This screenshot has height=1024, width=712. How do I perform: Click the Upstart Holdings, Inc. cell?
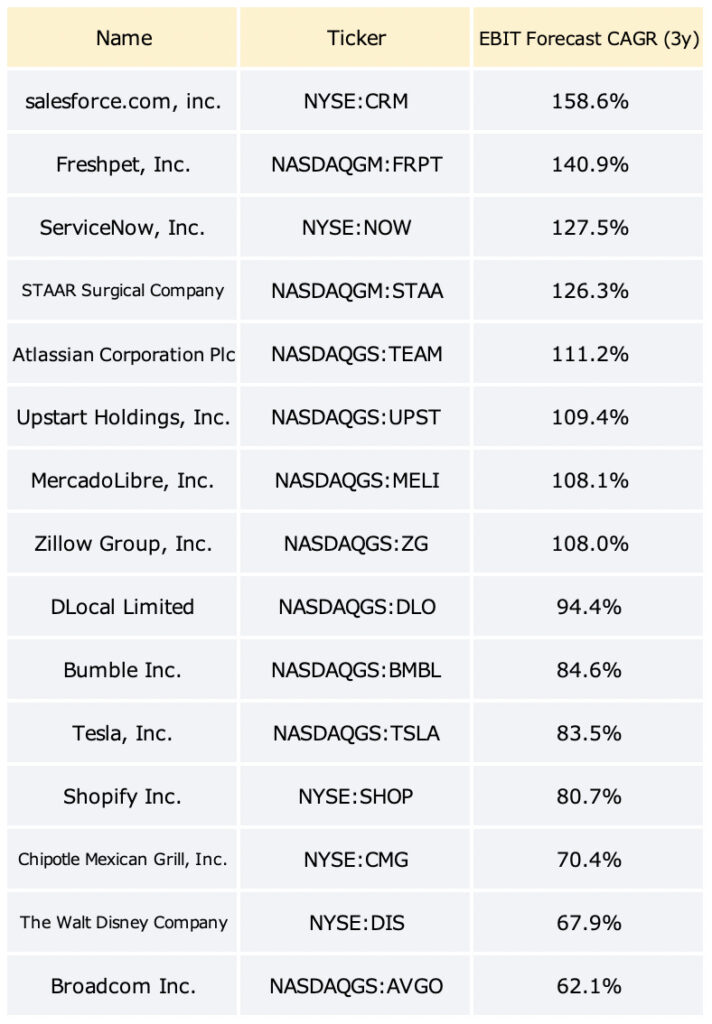click(122, 417)
